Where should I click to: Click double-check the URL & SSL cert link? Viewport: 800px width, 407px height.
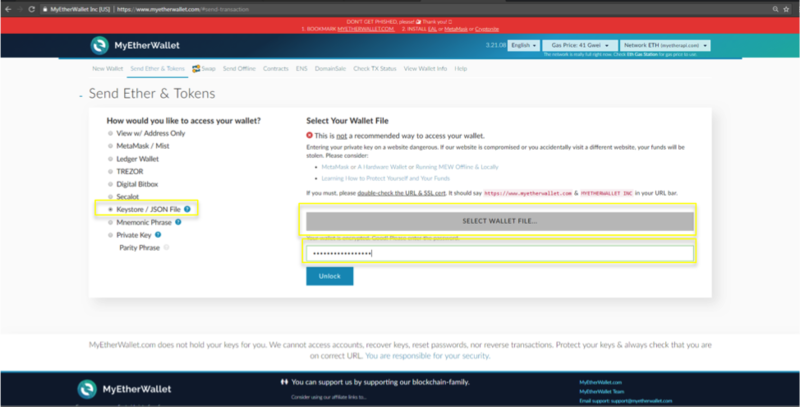click(402, 193)
